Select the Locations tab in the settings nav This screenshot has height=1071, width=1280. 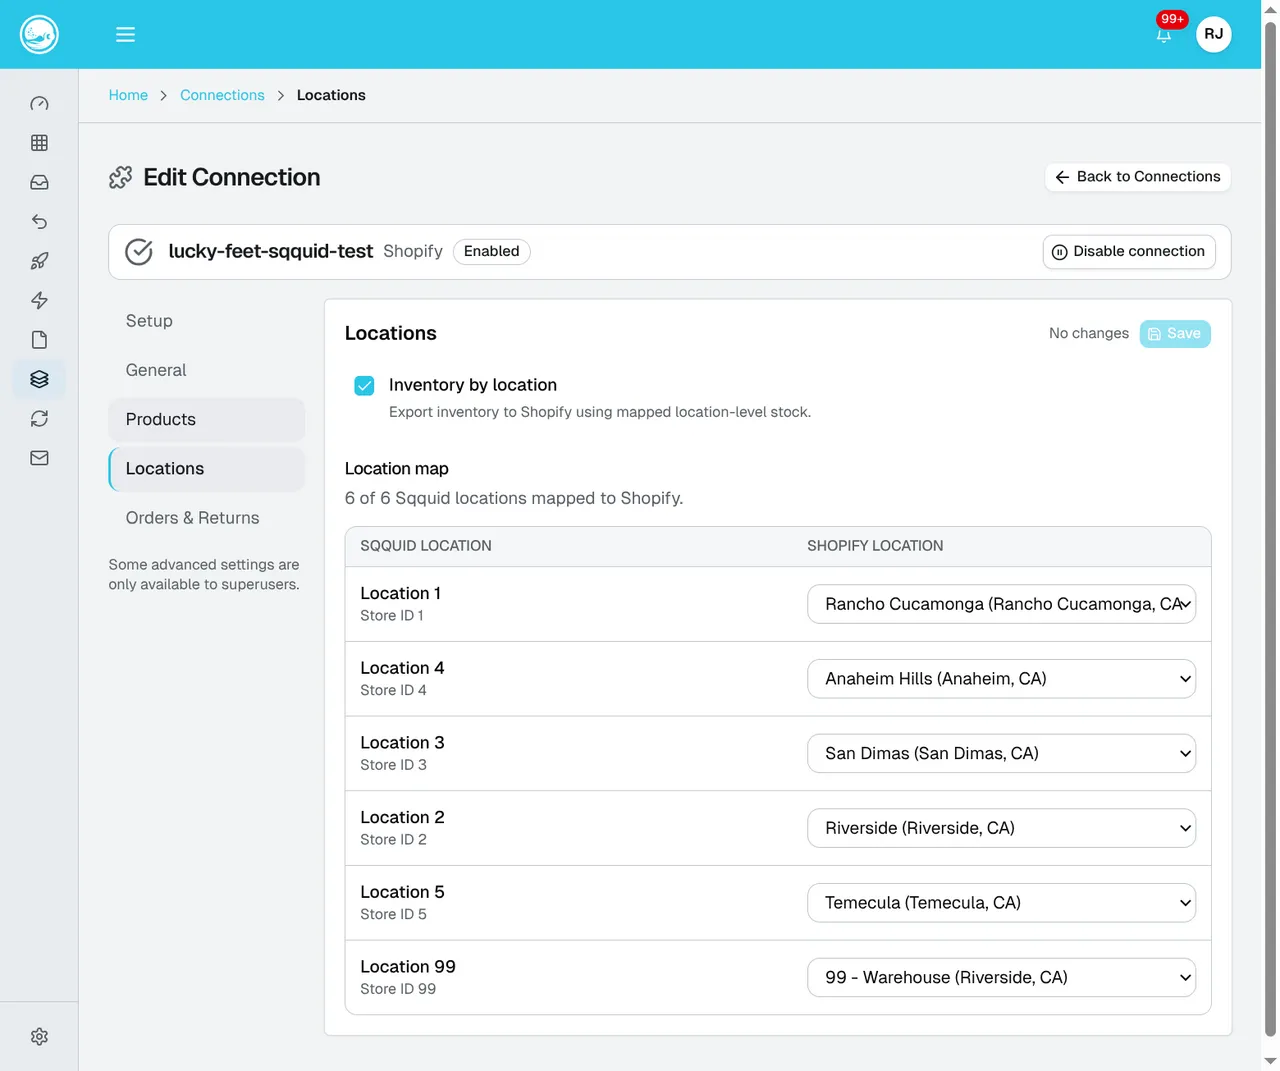207,469
